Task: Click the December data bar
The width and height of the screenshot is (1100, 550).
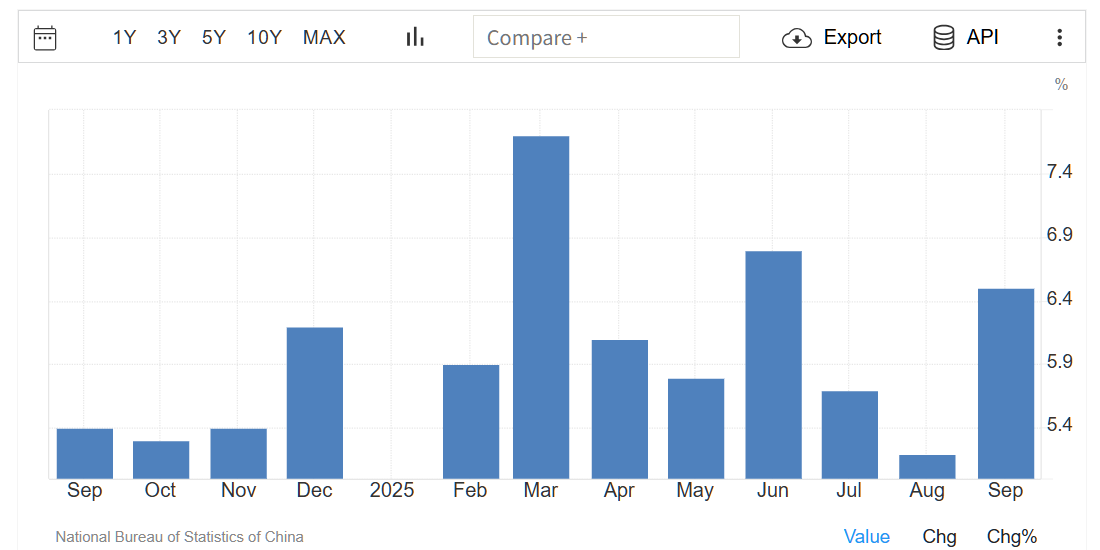Action: coord(315,402)
